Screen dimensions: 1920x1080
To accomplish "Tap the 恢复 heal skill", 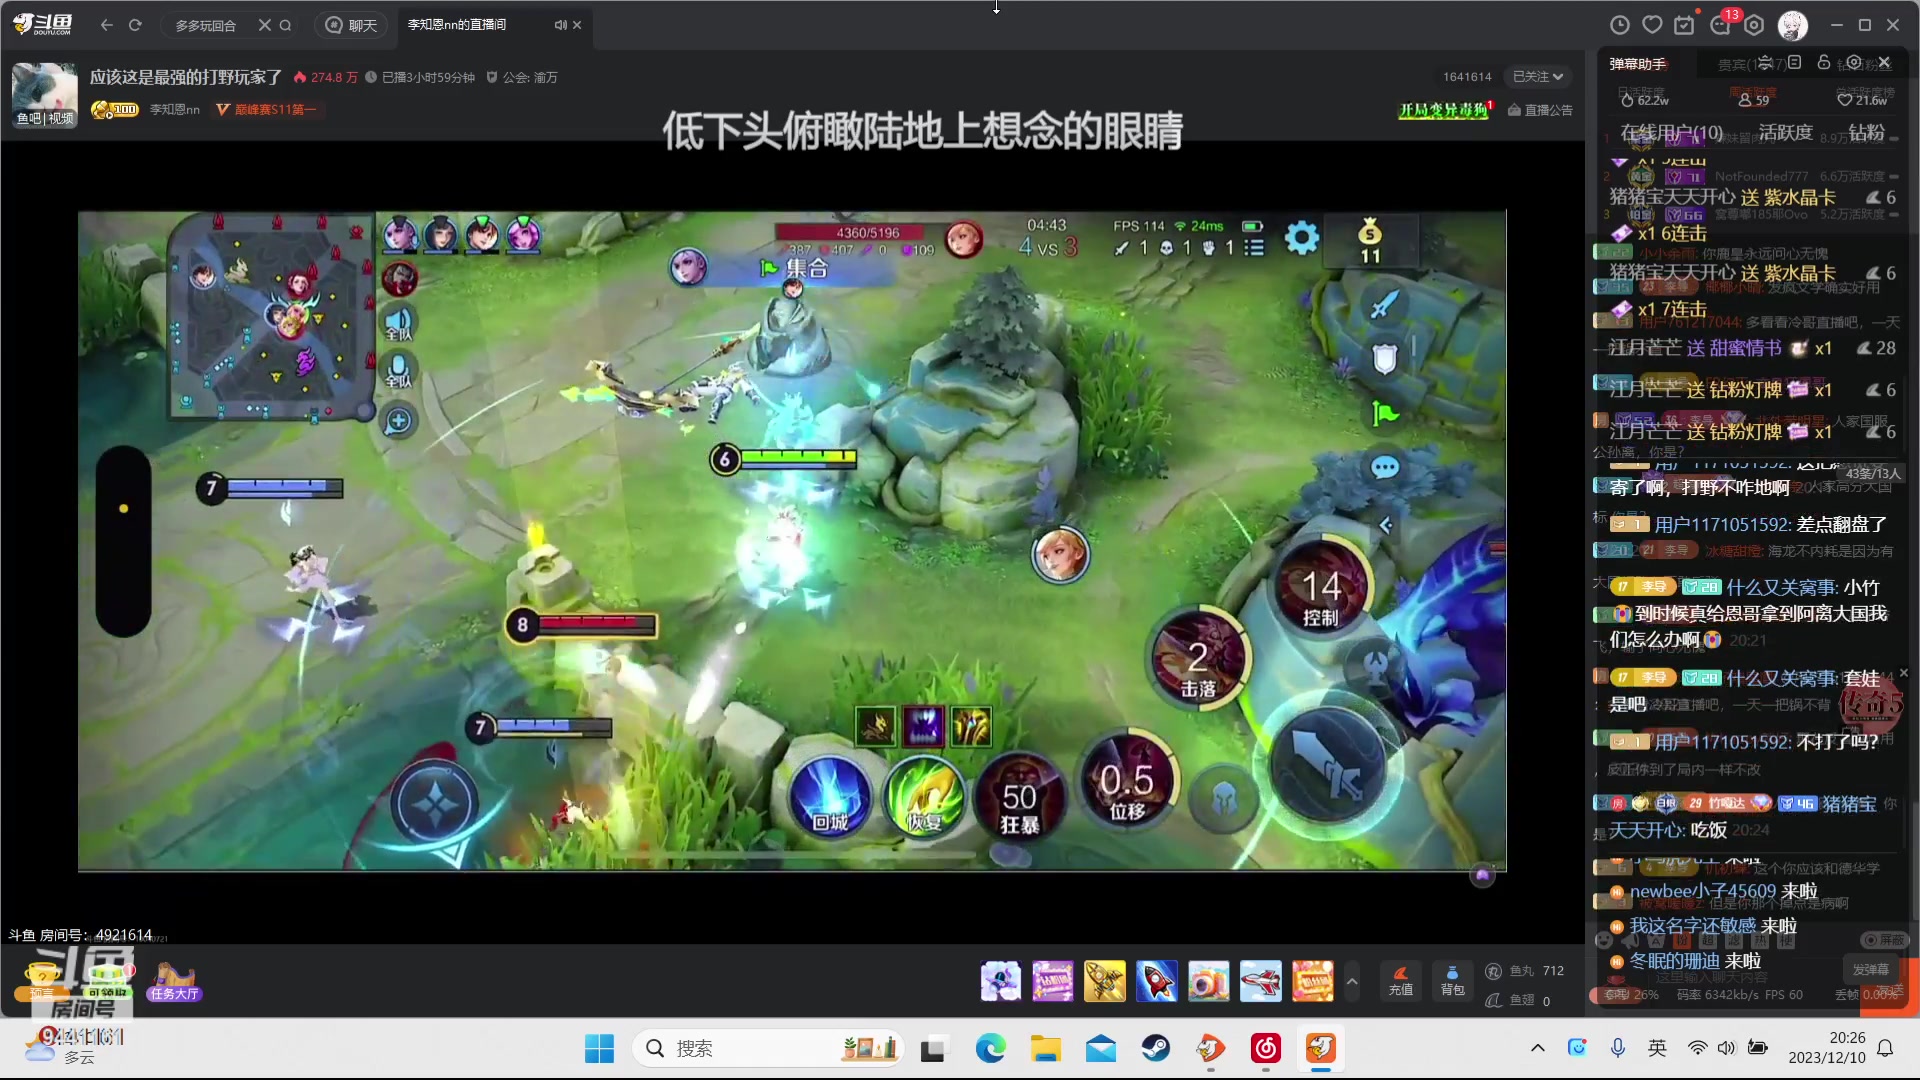I will (924, 798).
